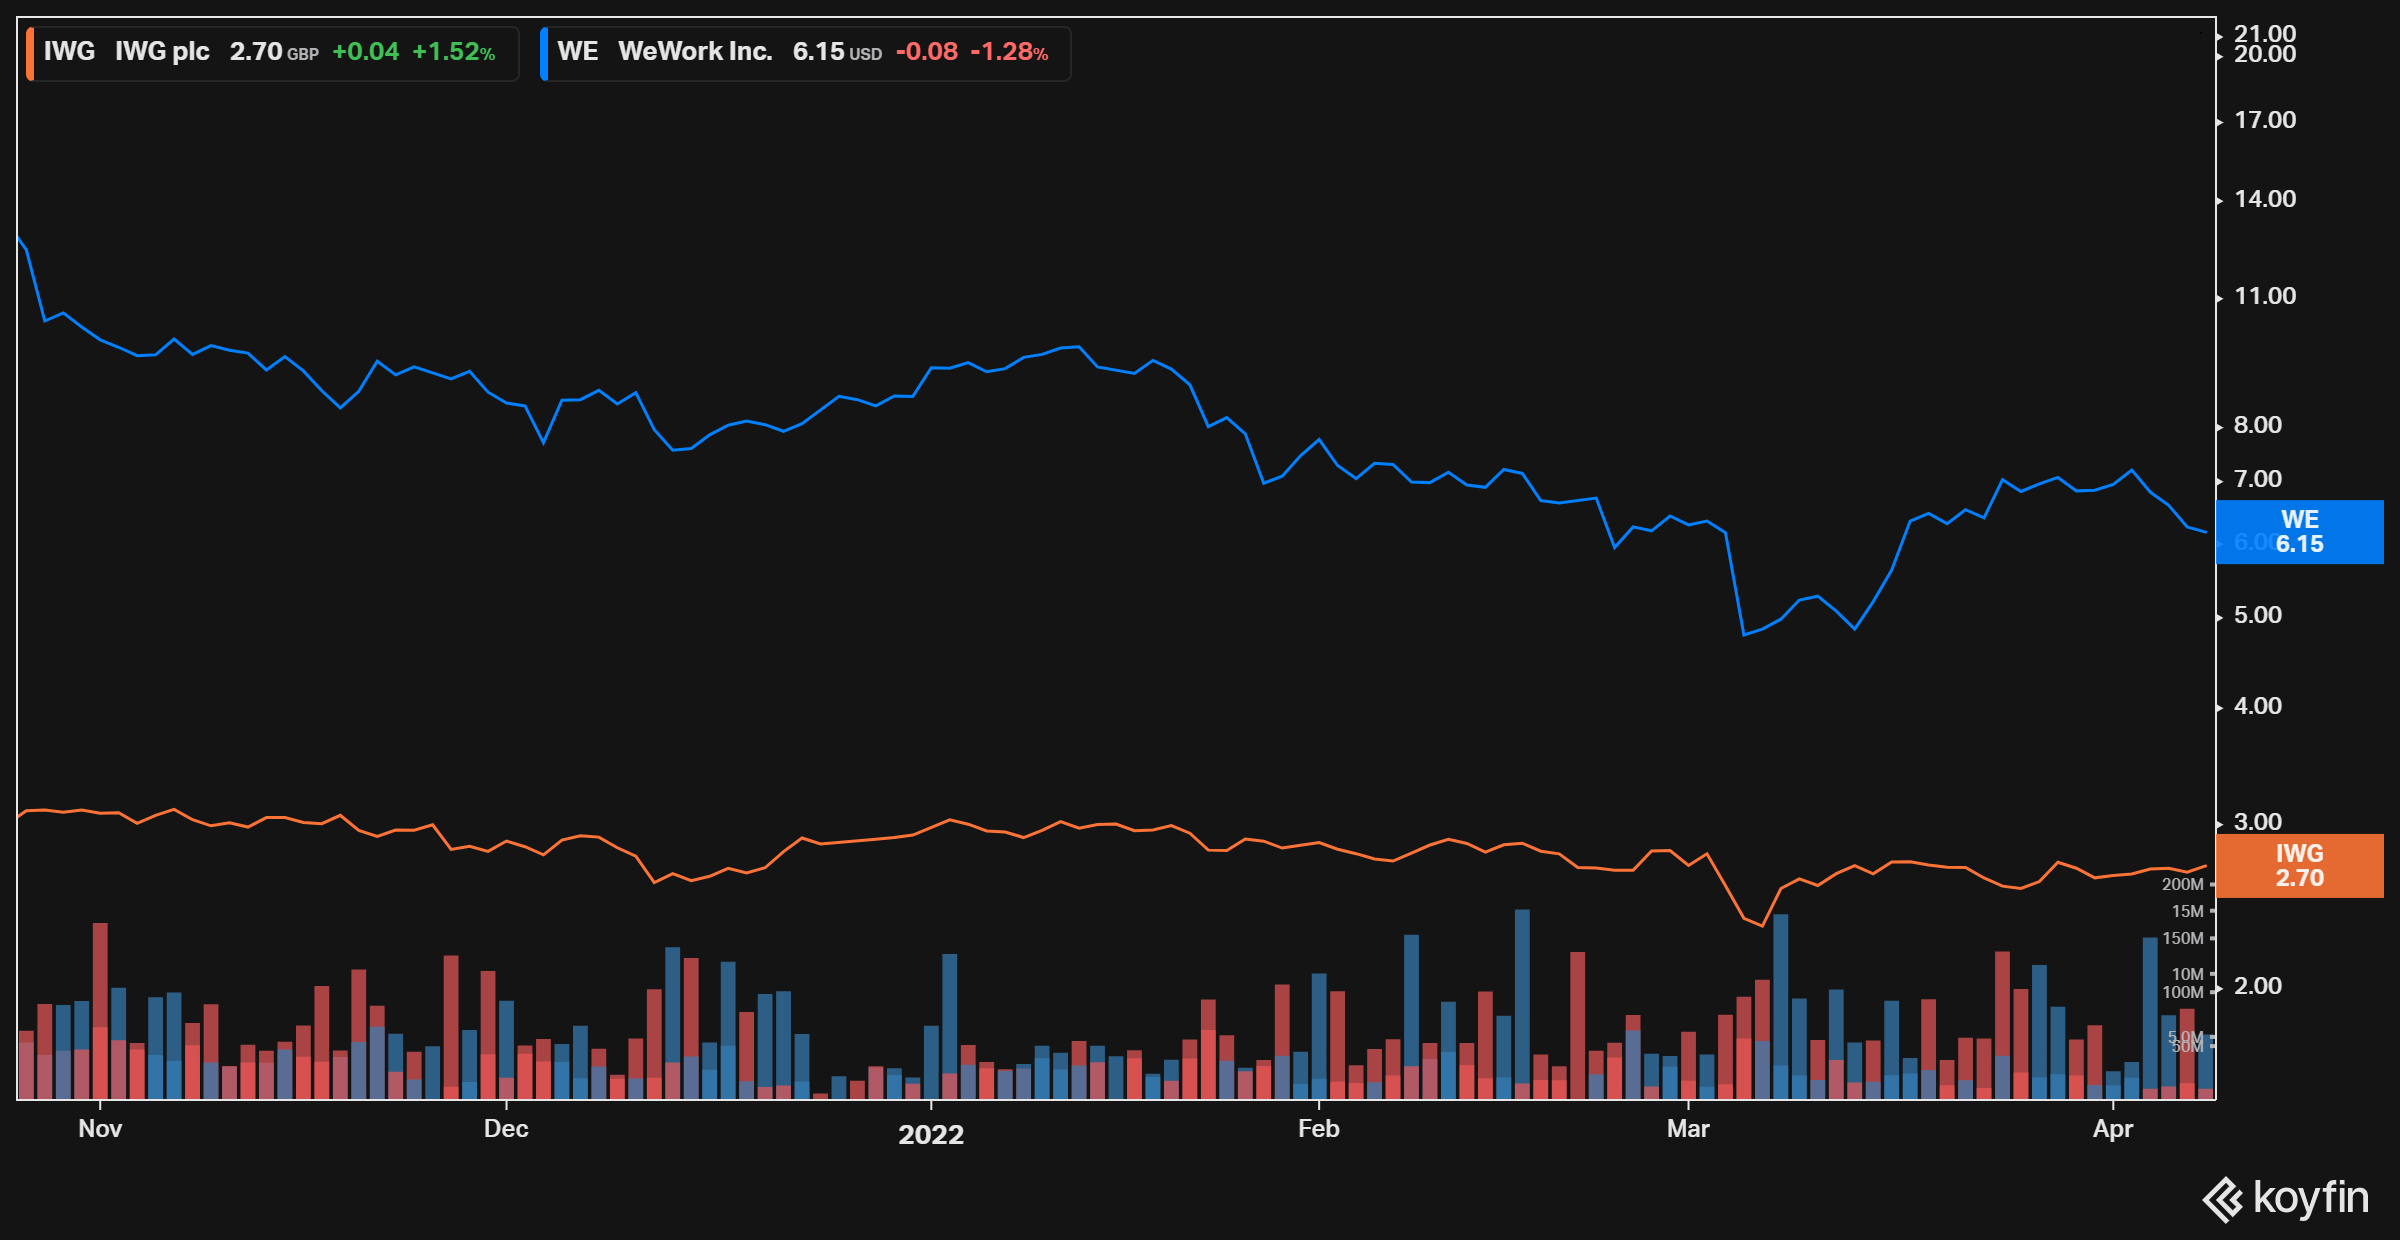
Task: Click the 5.00 price axis label
Action: [2258, 616]
